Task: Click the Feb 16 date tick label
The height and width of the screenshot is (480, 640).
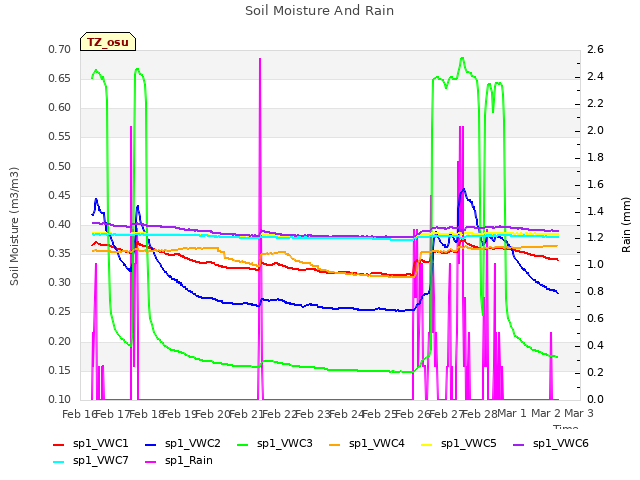Action: [x=79, y=414]
